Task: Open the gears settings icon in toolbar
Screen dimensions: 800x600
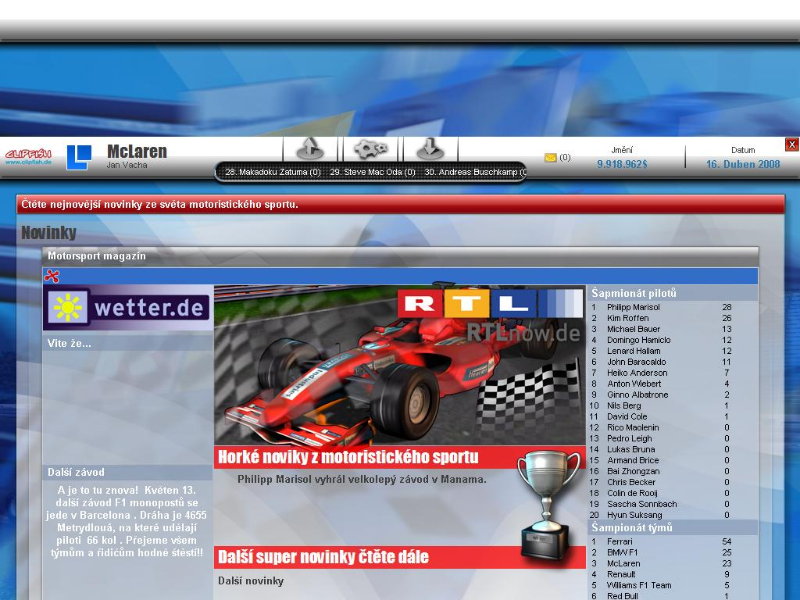Action: (x=370, y=149)
